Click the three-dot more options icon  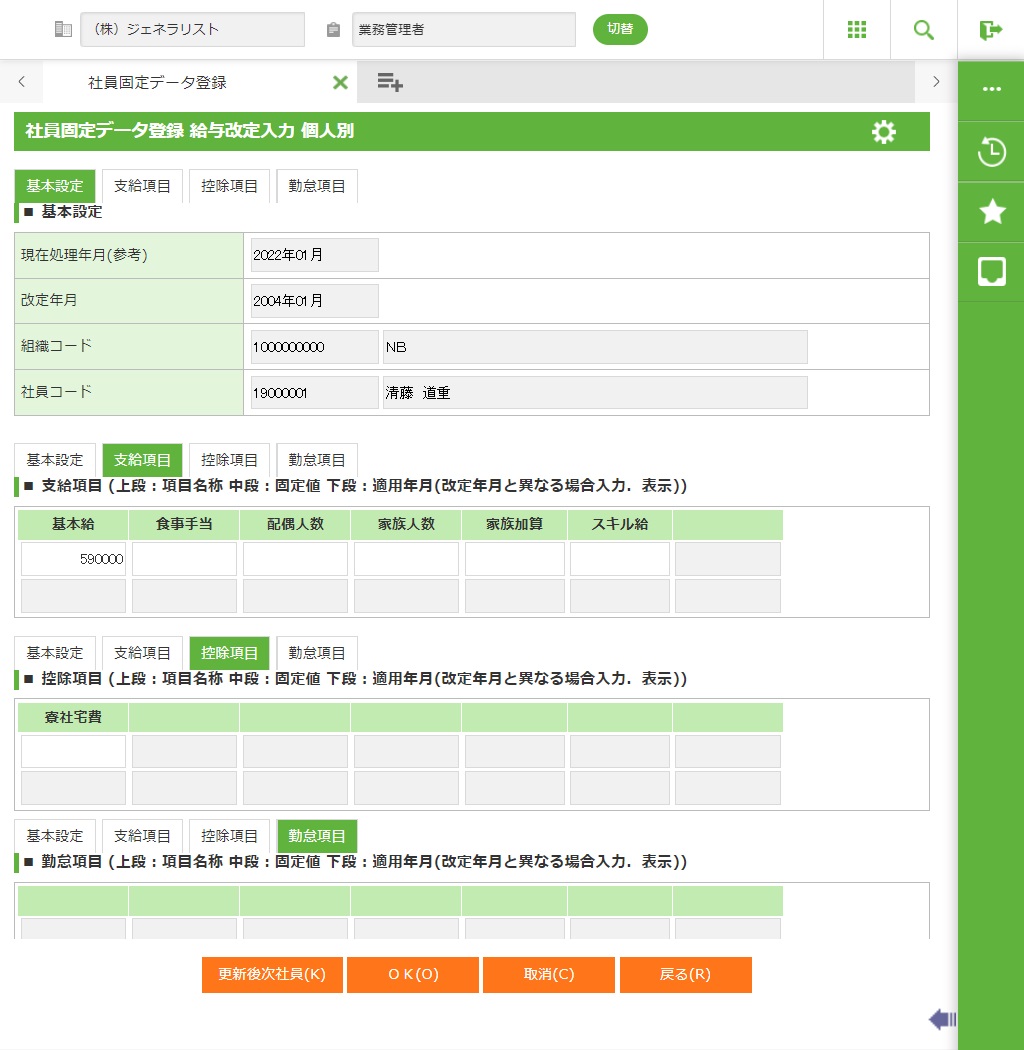pyautogui.click(x=991, y=89)
